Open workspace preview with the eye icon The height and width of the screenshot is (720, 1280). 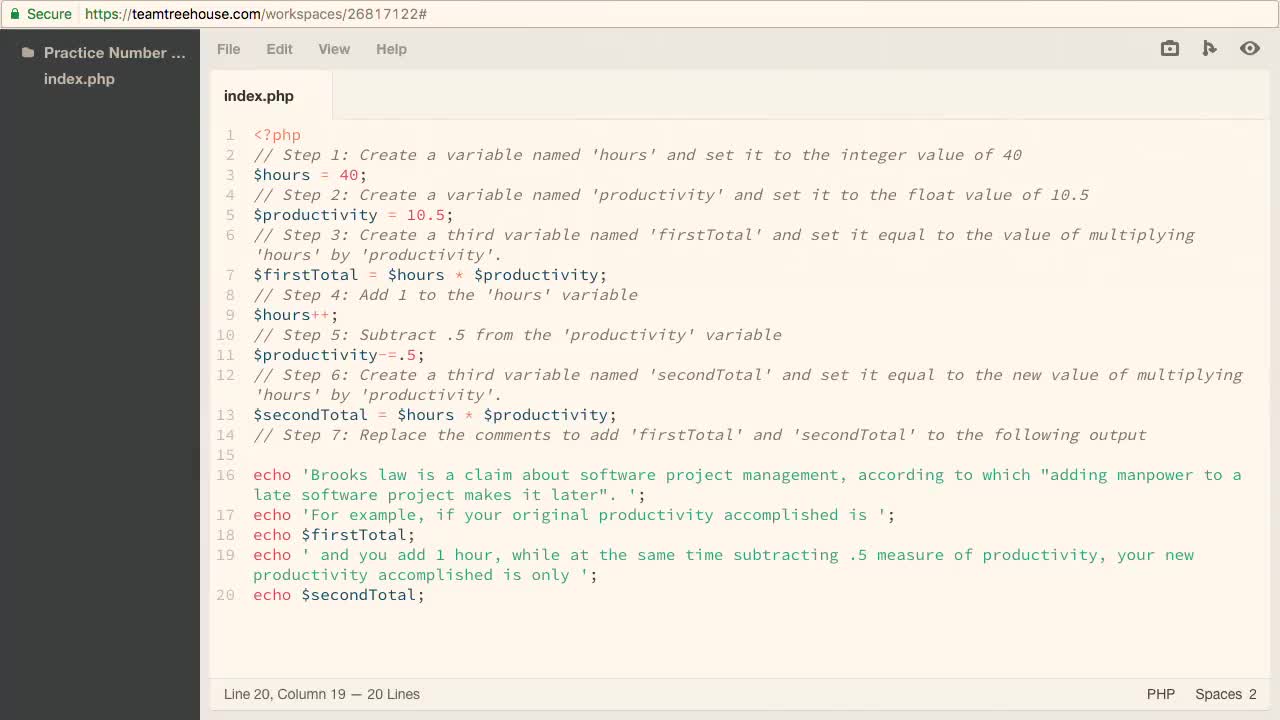1250,48
